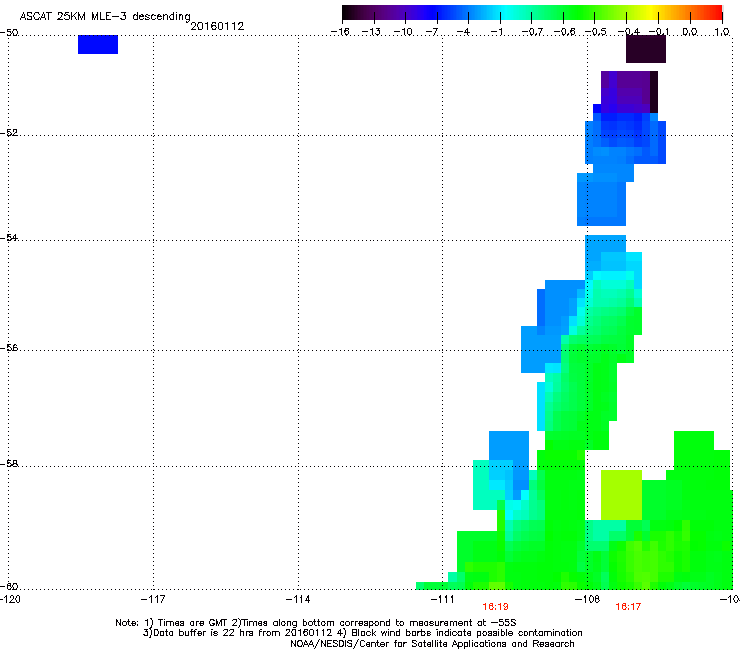
Task: Click the red 16:19 time label
Action: tap(495, 607)
